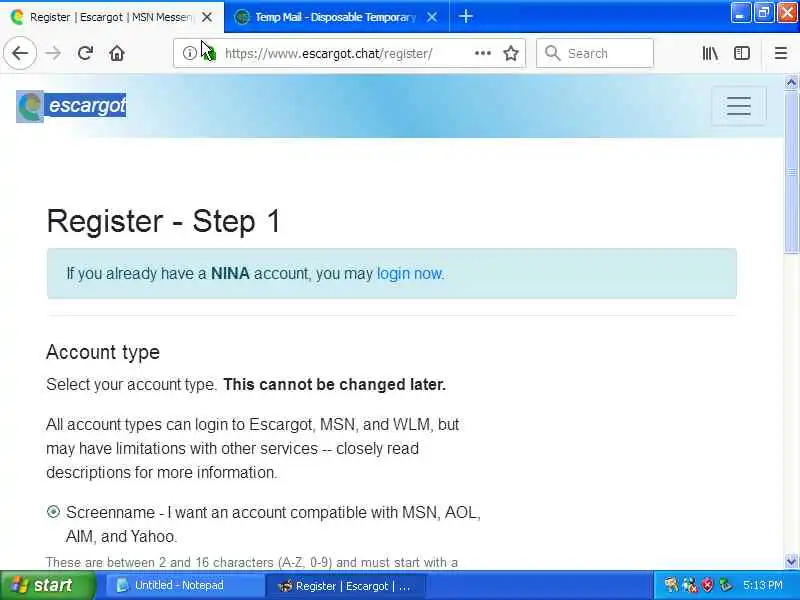The width and height of the screenshot is (800, 600).
Task: Open the Windows Start menu
Action: click(x=47, y=585)
